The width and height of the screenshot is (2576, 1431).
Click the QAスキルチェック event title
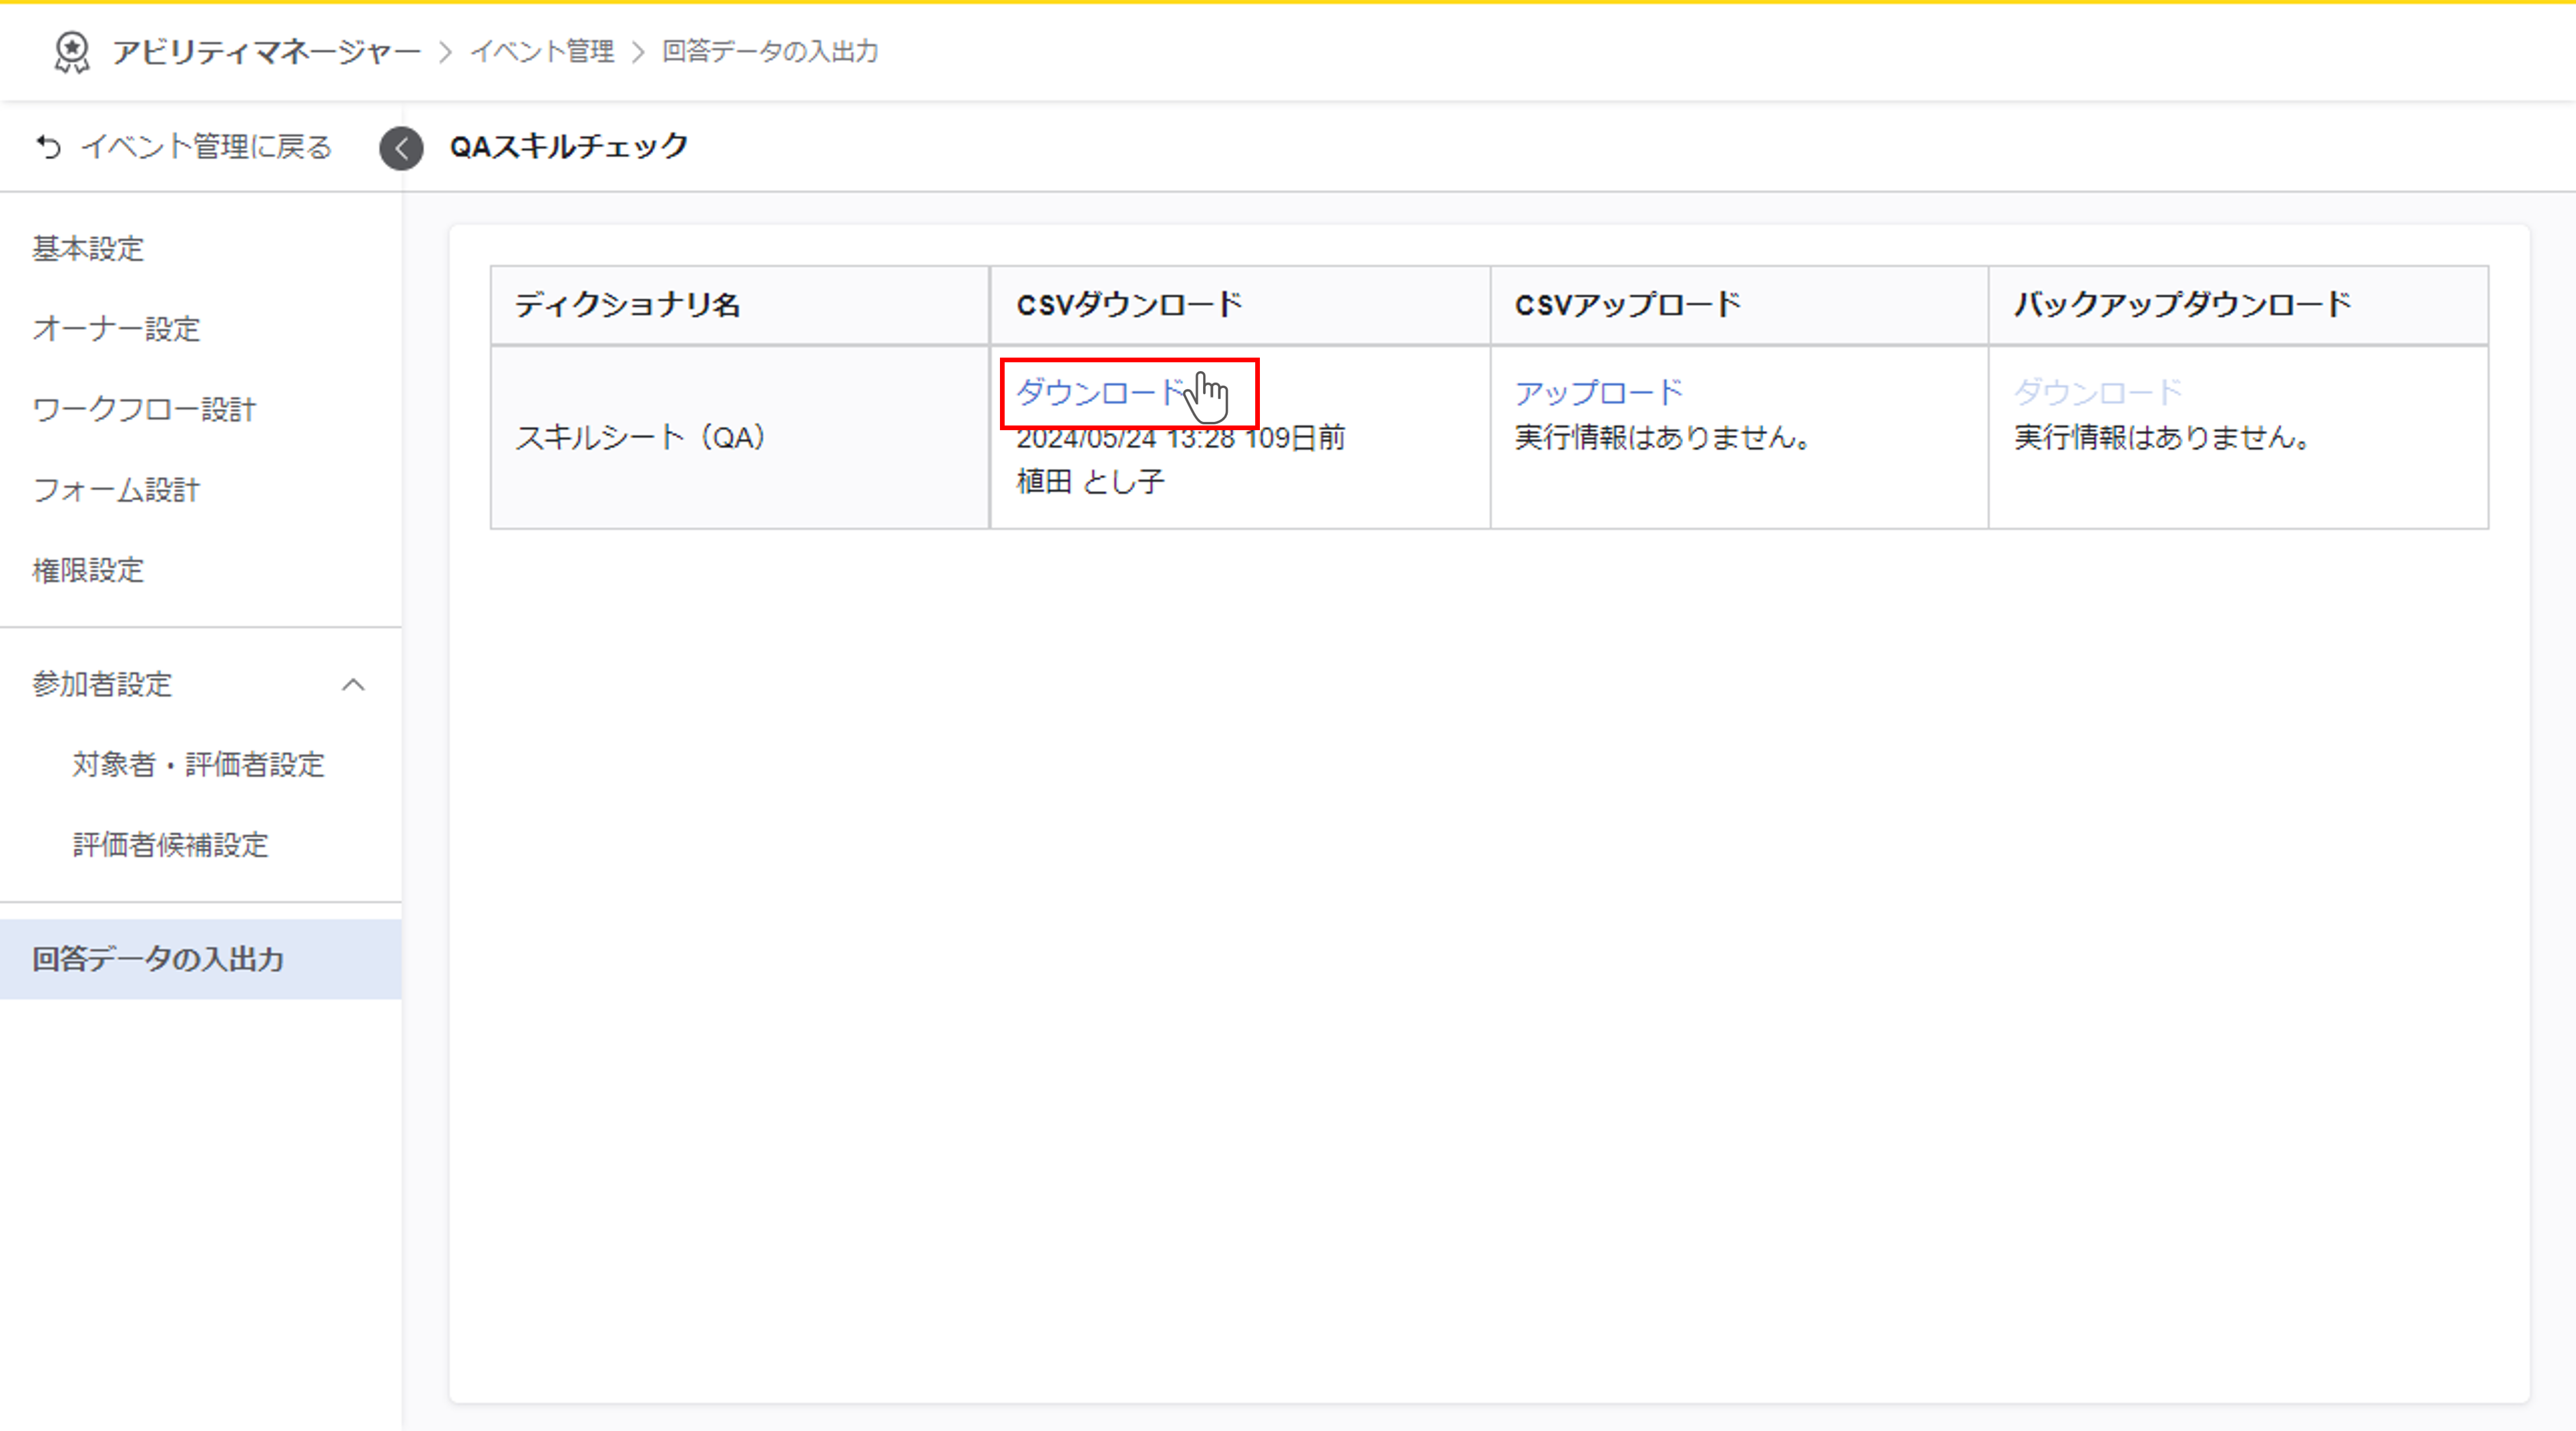point(569,147)
